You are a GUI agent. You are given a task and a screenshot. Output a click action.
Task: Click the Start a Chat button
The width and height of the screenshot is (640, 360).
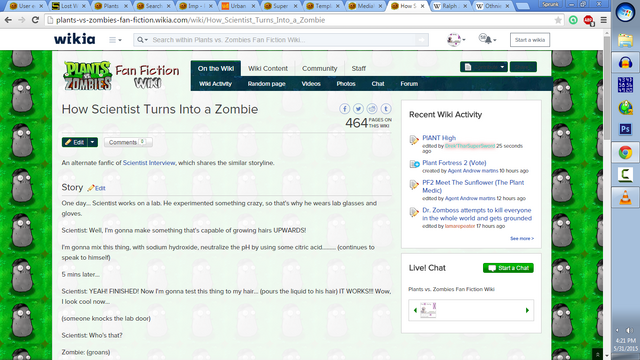[508, 268]
